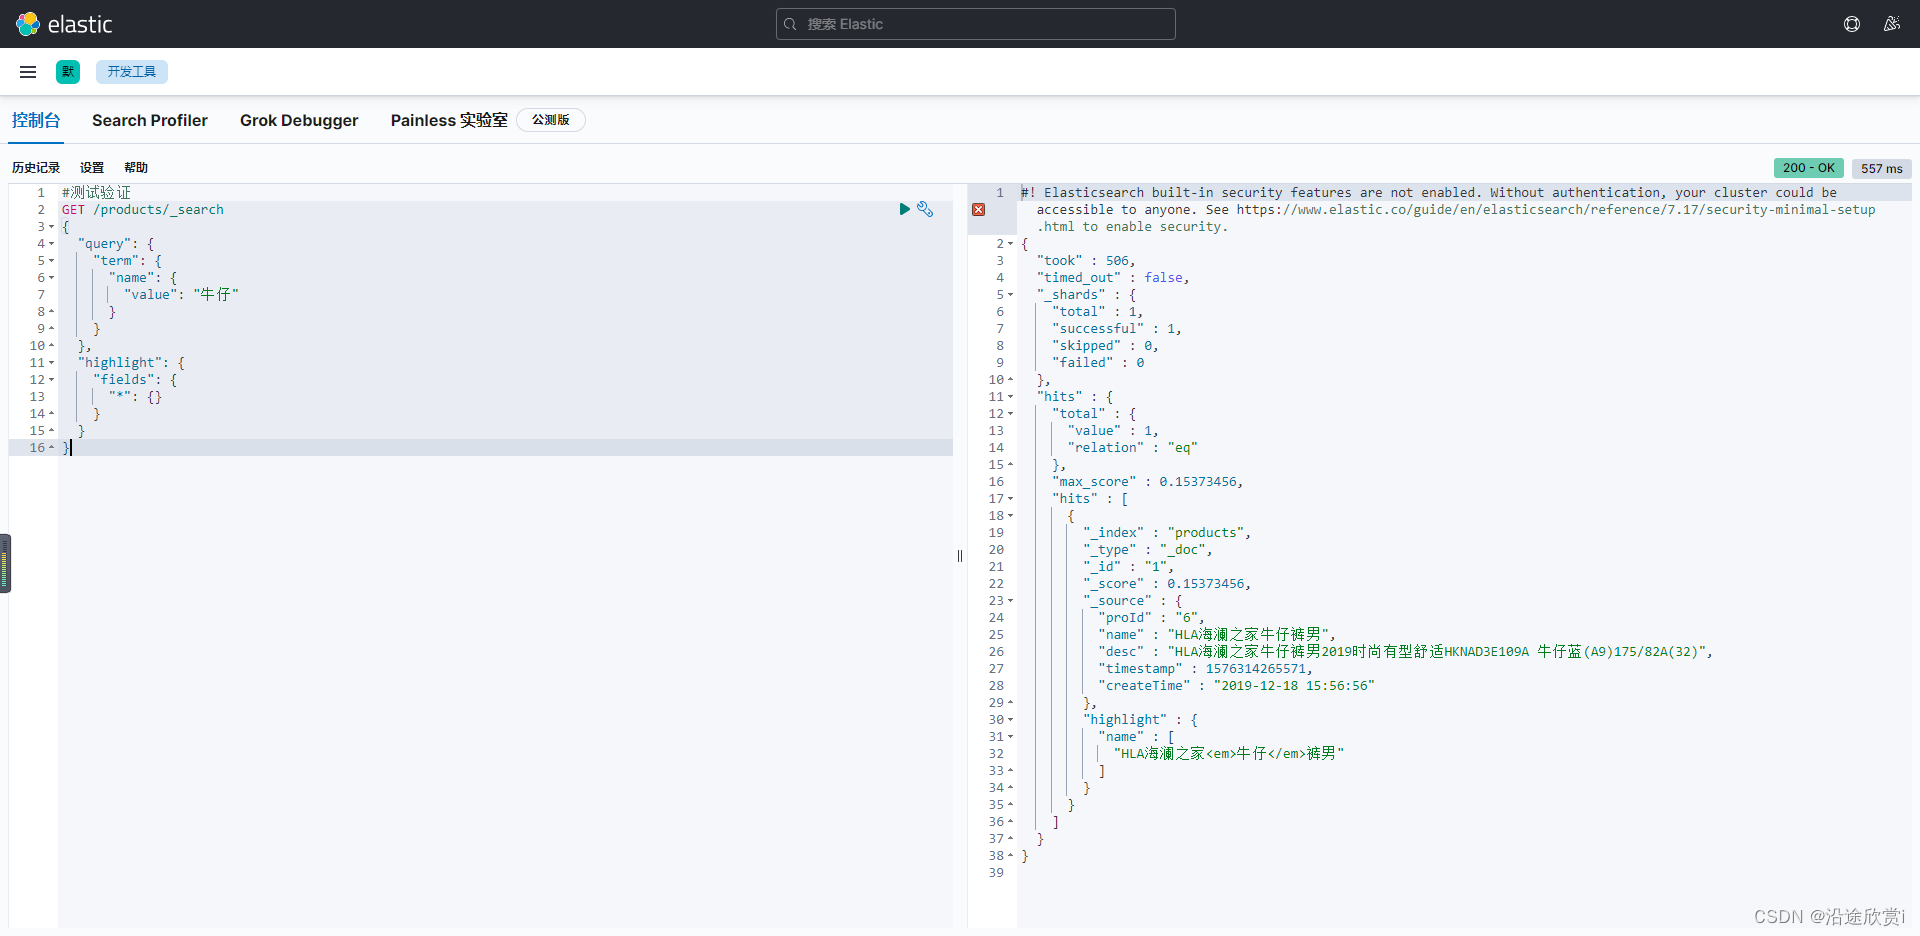This screenshot has width=1920, height=936.
Task: Run the request with the play icon
Action: click(x=904, y=209)
